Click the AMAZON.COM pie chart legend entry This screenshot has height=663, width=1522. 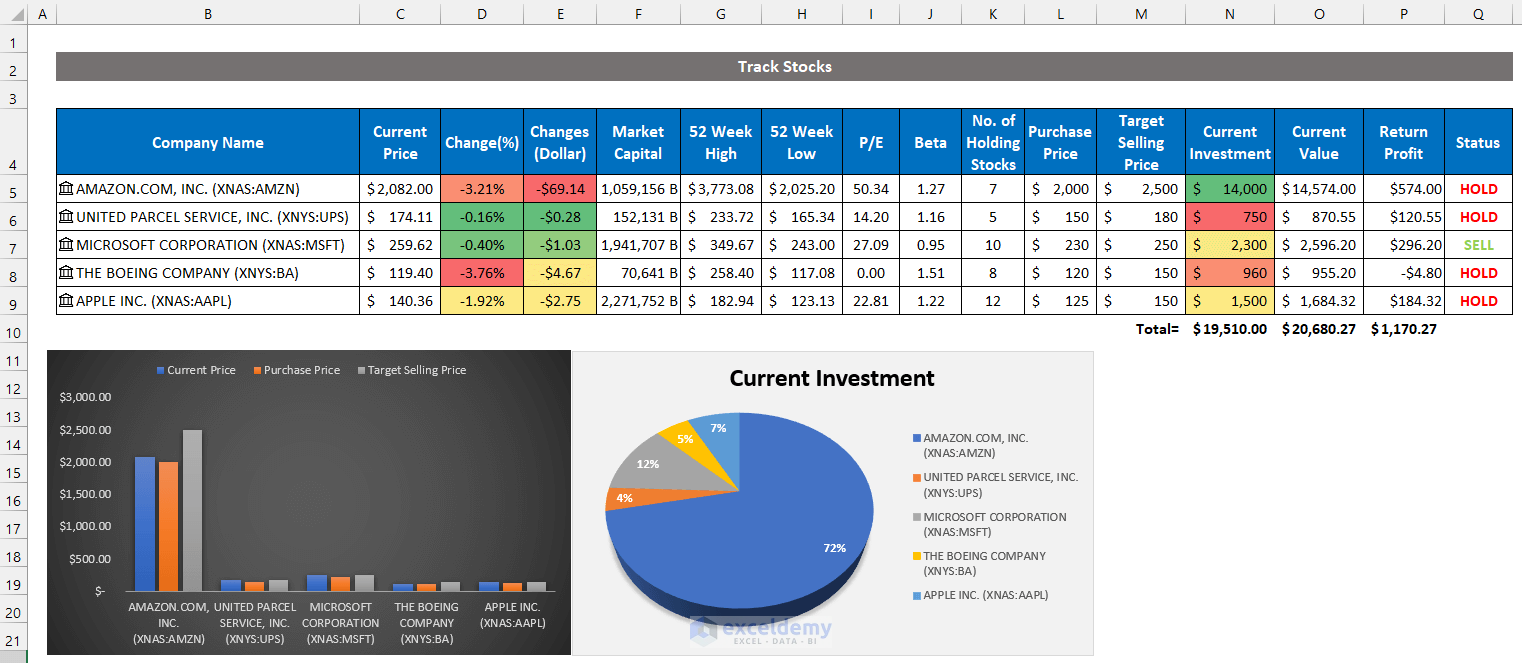pos(976,446)
